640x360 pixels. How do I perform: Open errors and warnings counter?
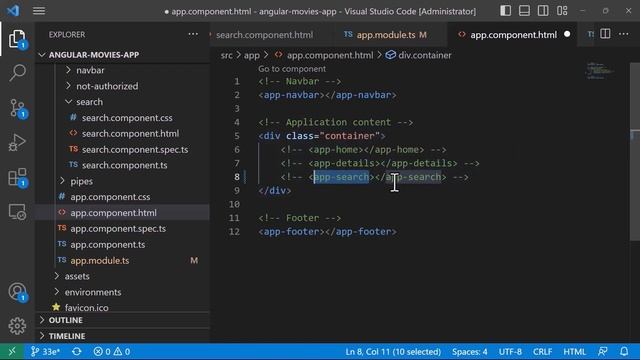(x=111, y=351)
